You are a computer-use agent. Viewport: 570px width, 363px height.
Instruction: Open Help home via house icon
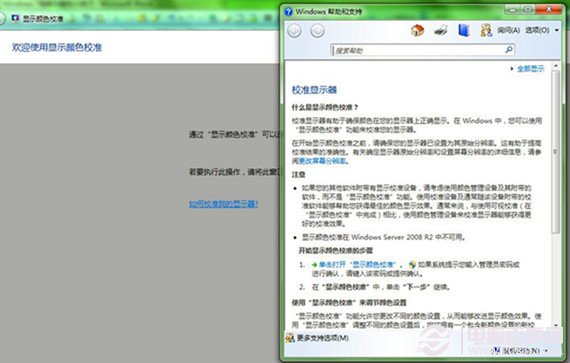coord(417,30)
